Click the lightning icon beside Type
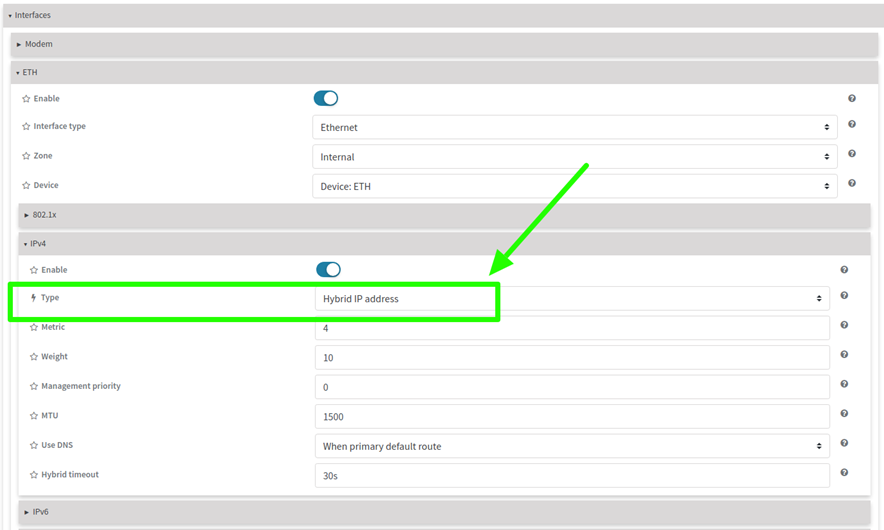Viewport: 884px width, 530px height. point(33,298)
